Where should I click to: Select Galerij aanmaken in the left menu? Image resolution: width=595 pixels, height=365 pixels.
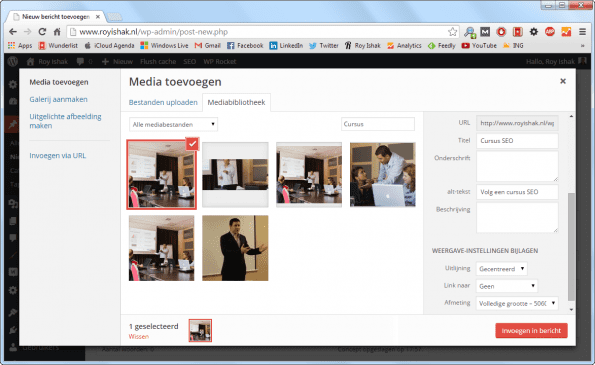[58, 99]
